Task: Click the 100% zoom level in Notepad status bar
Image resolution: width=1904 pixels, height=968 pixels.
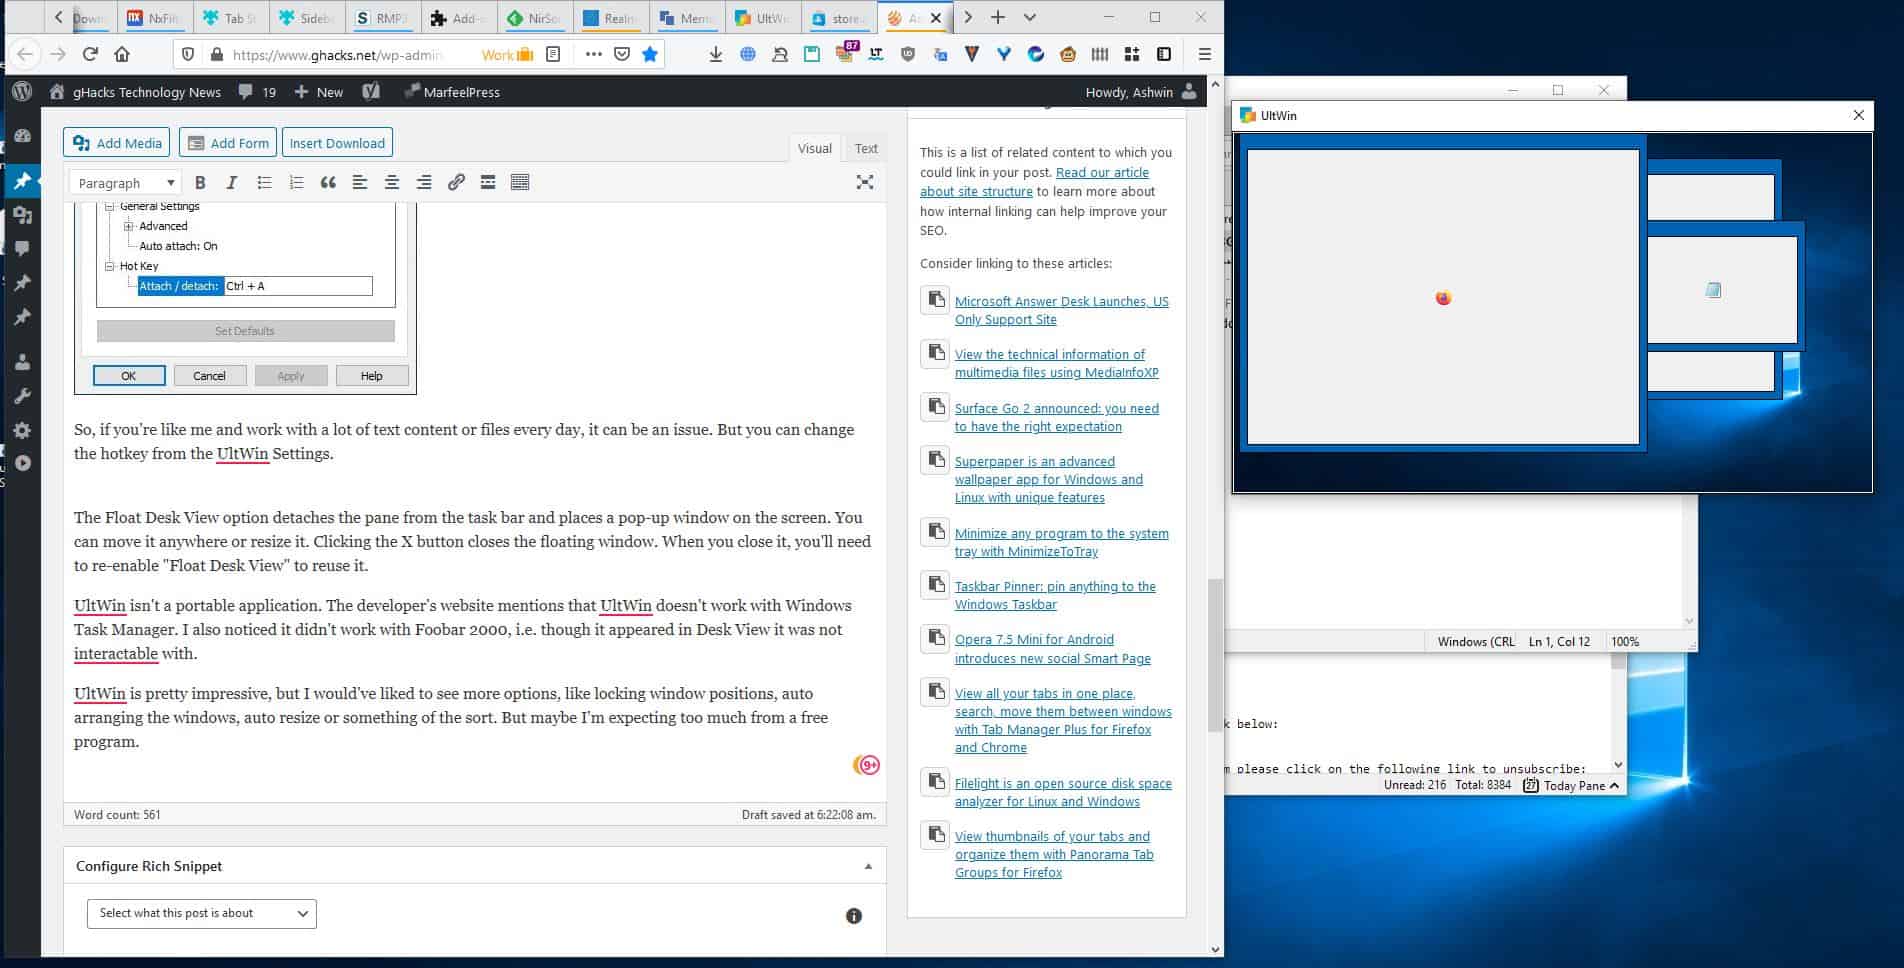Action: 1625,642
